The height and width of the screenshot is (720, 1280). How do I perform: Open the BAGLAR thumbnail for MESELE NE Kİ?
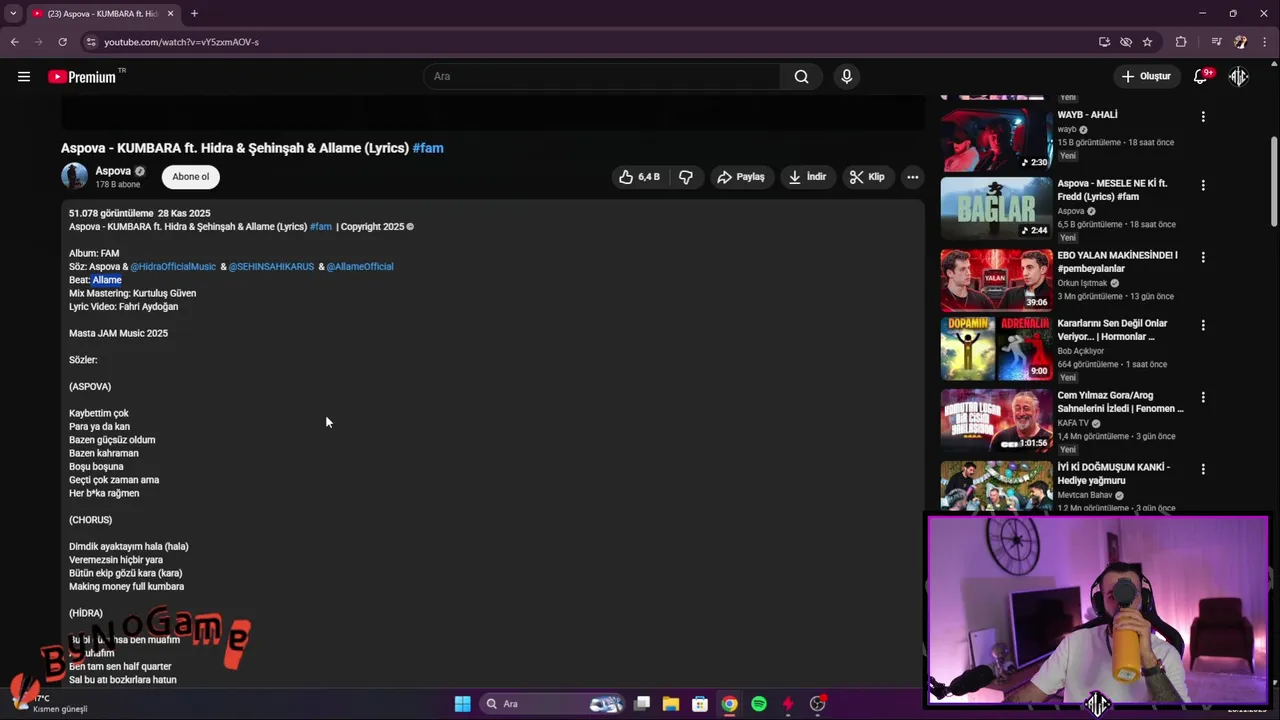(x=996, y=208)
